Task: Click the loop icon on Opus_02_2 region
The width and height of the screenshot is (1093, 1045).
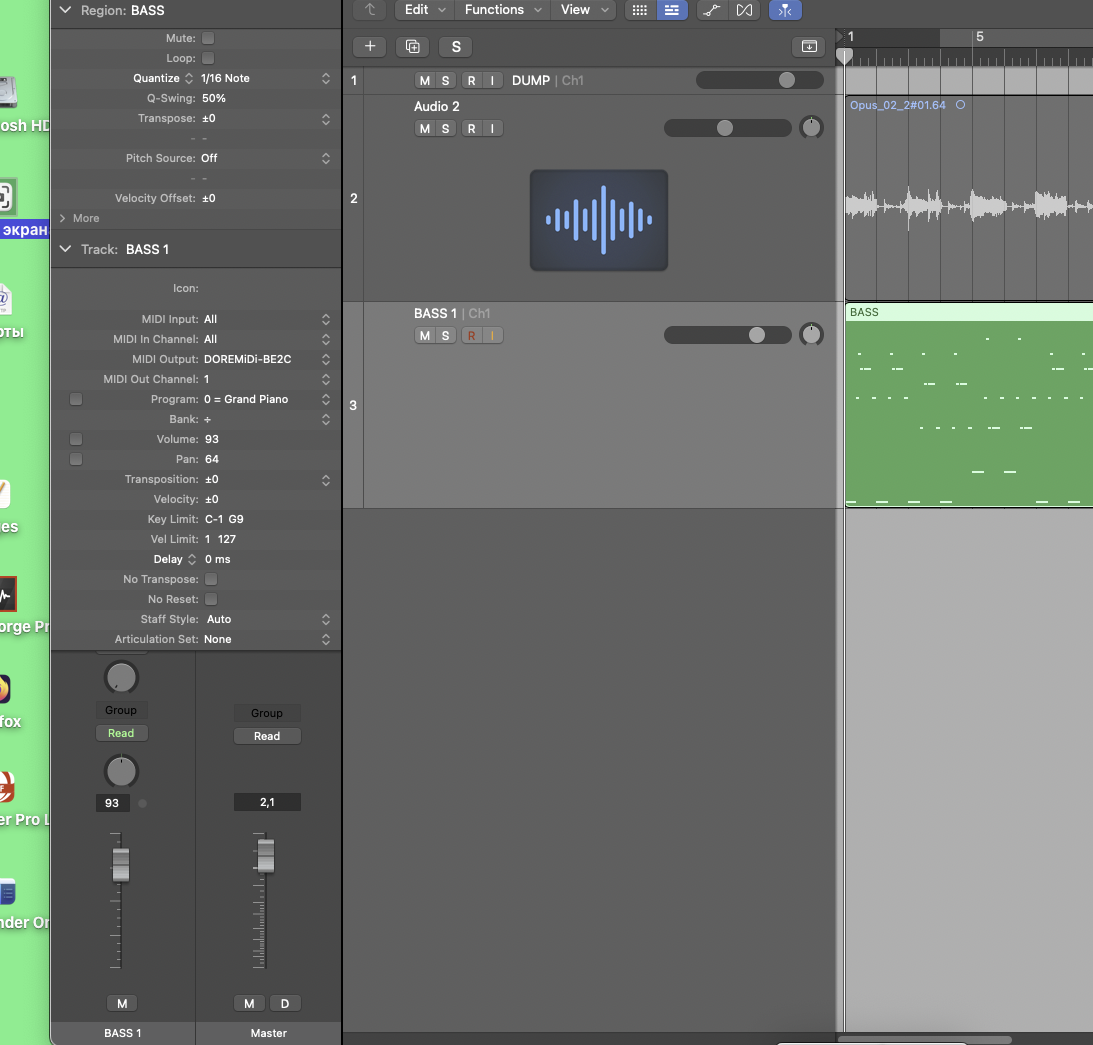Action: tap(960, 105)
